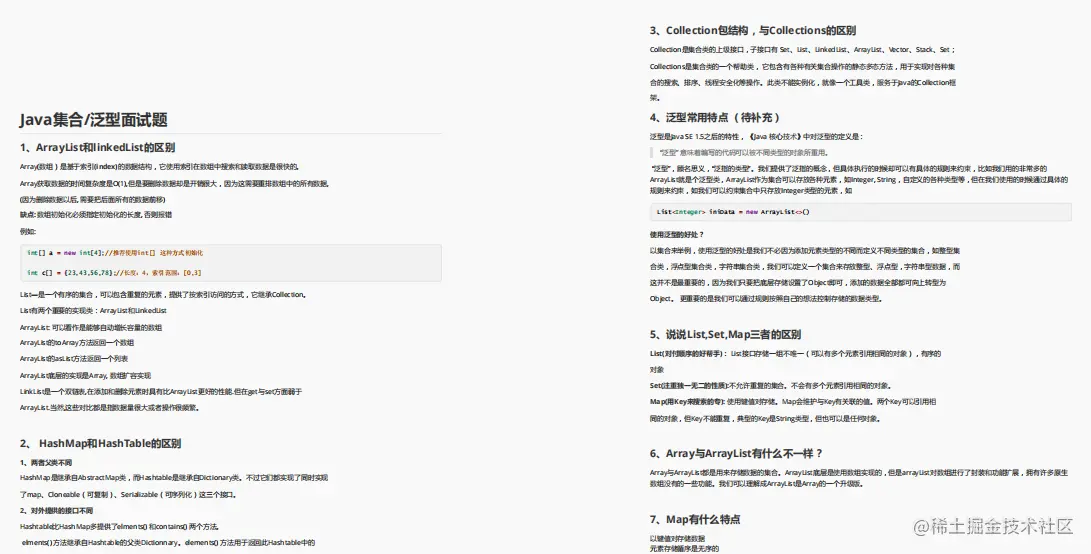1091x554 pixels.
Task: Select the line "例如:"
Action: point(28,232)
